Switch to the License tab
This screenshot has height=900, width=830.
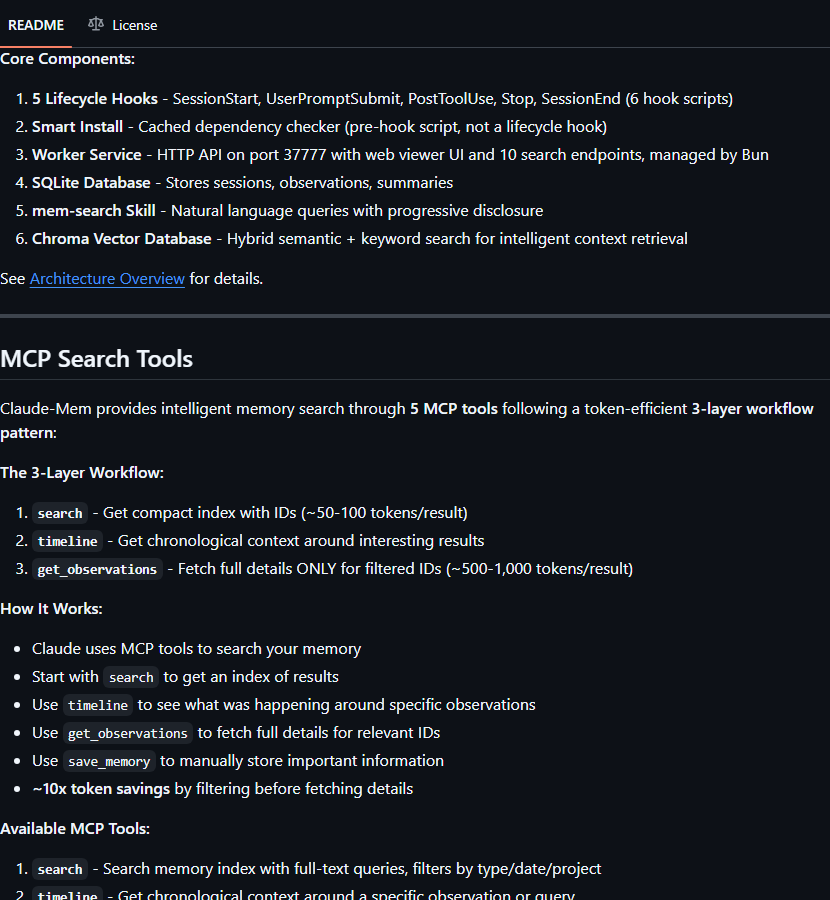coord(122,25)
